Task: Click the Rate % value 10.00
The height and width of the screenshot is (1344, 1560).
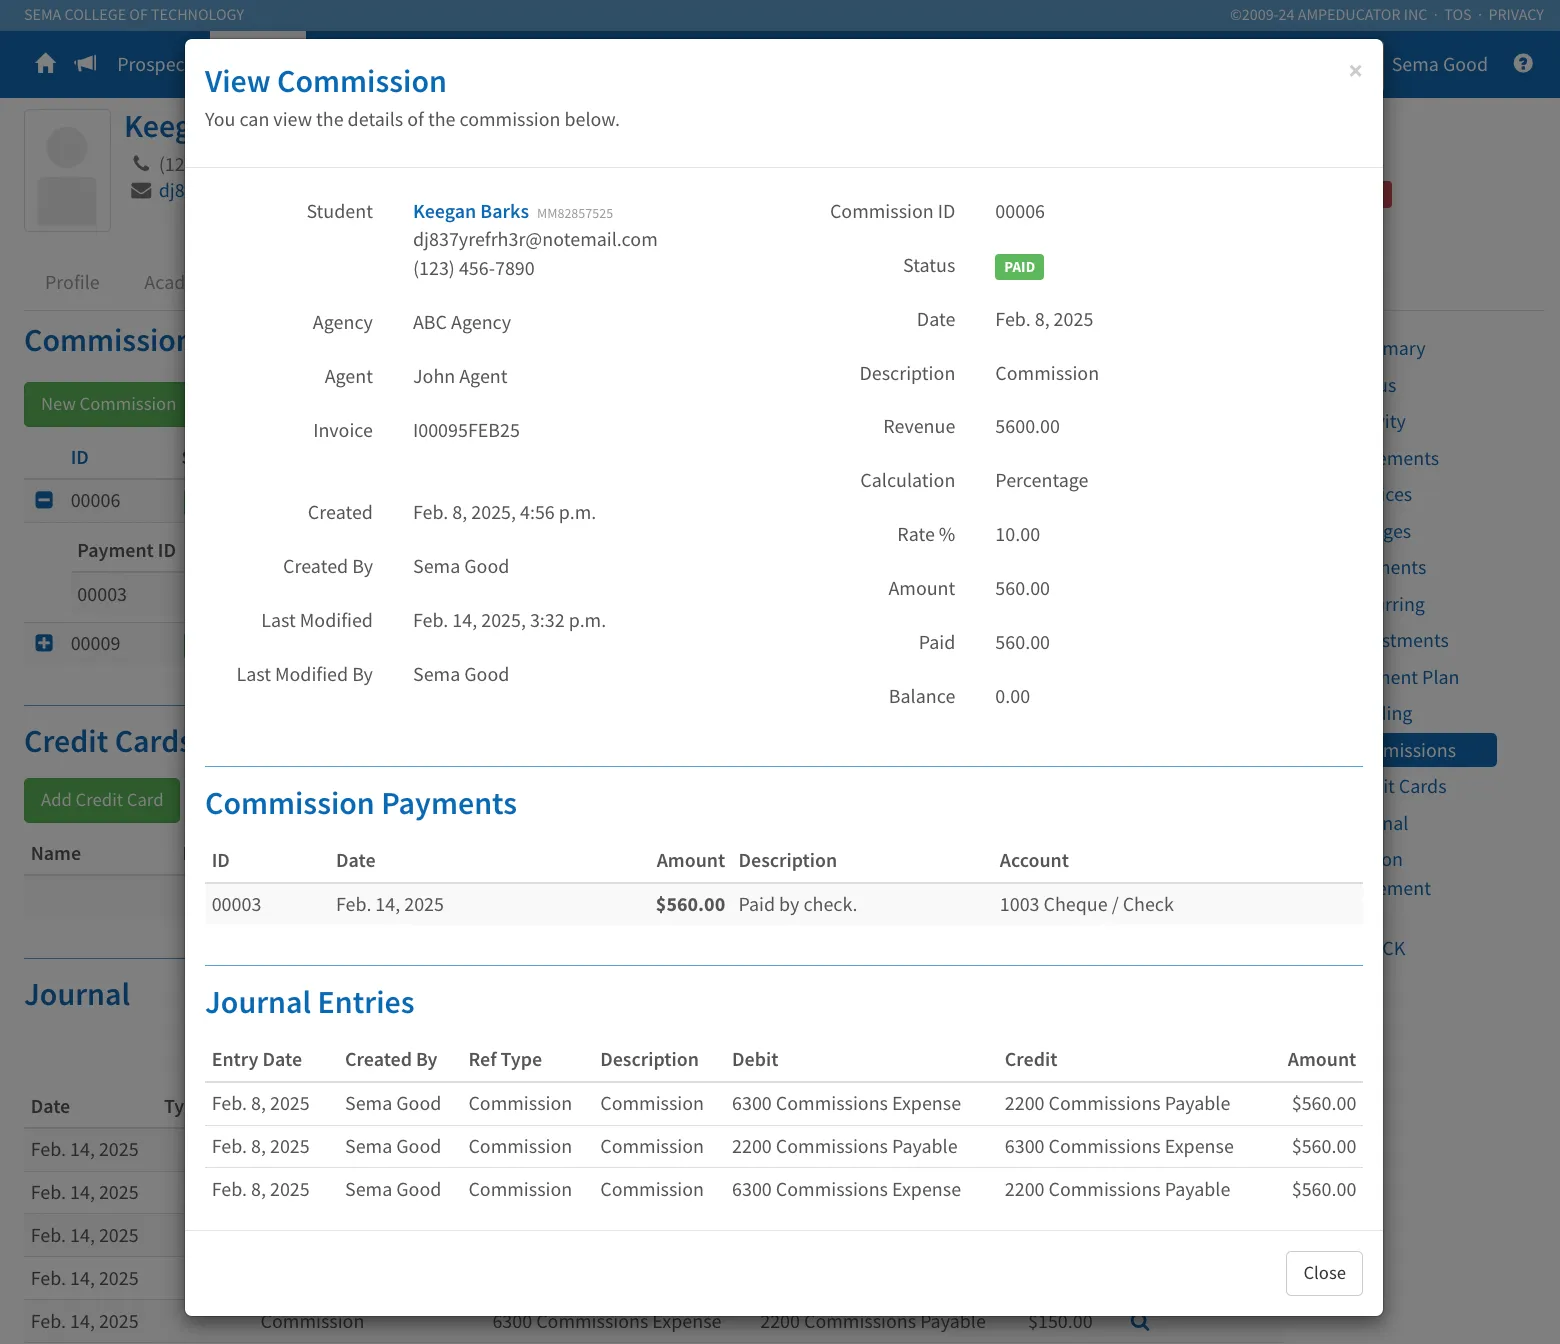Action: coord(1017,535)
